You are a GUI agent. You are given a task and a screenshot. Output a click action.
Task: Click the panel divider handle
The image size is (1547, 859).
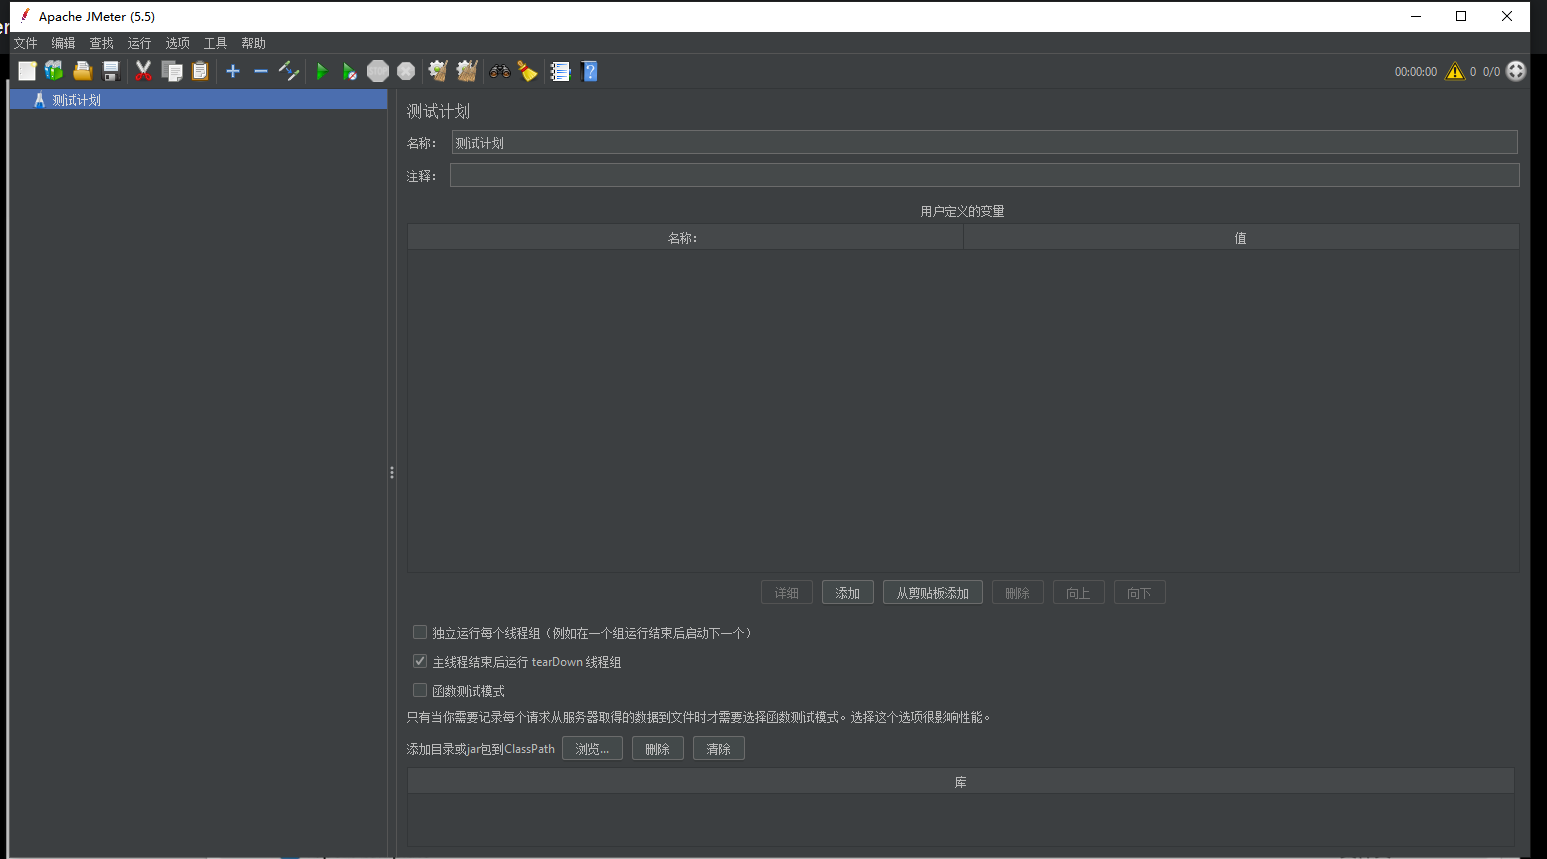pos(392,472)
